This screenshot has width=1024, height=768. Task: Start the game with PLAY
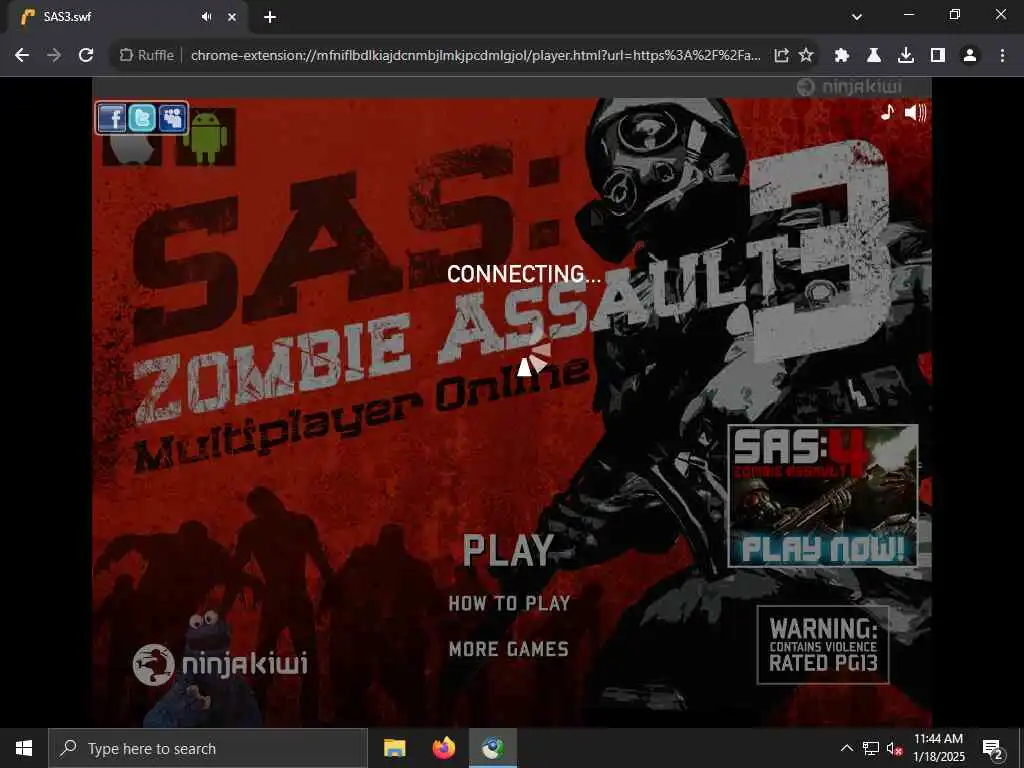508,551
